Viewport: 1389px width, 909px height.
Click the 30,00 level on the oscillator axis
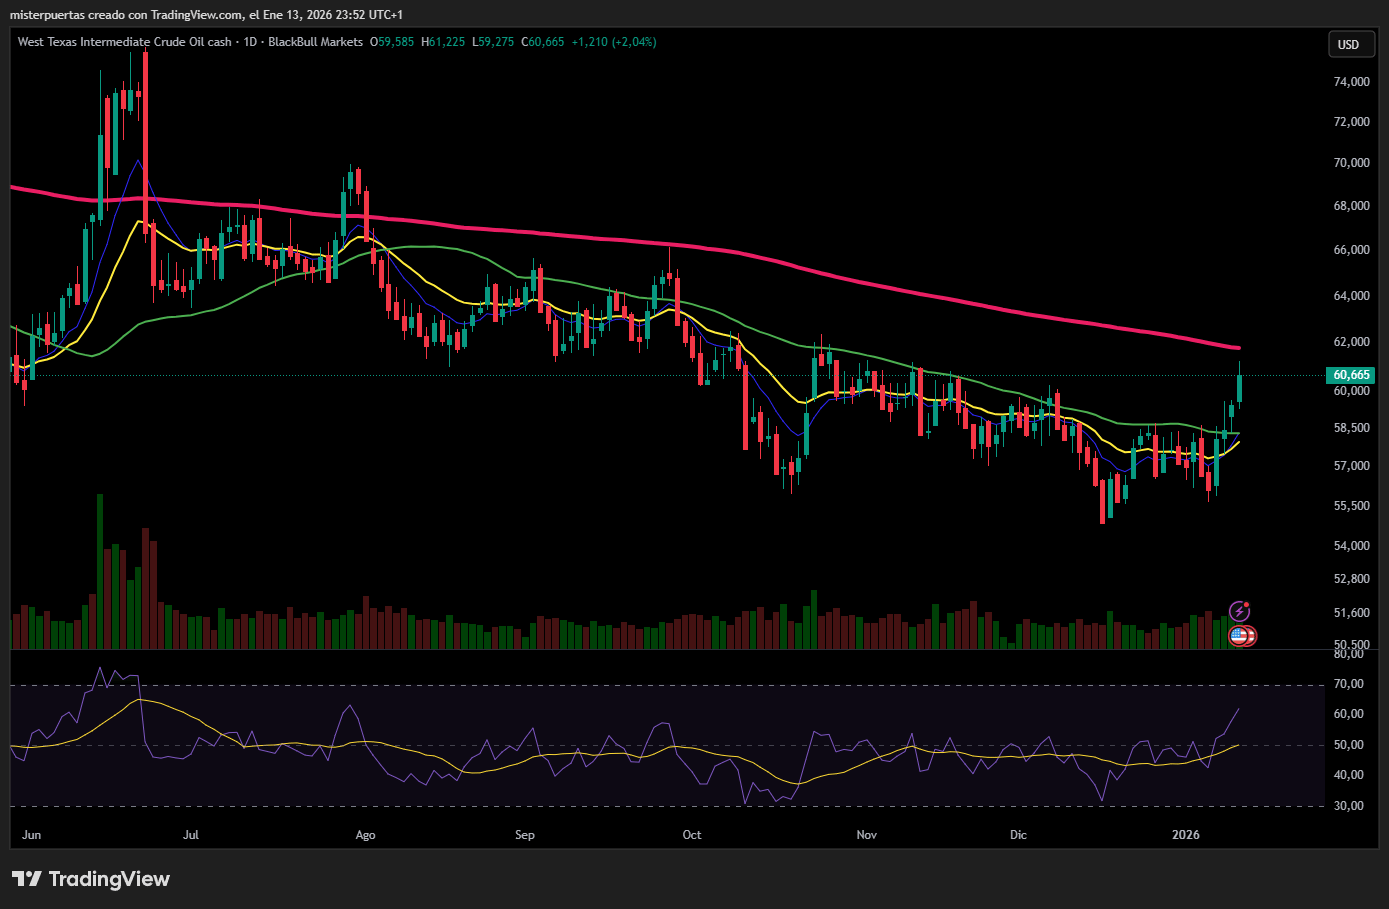[x=1349, y=806]
